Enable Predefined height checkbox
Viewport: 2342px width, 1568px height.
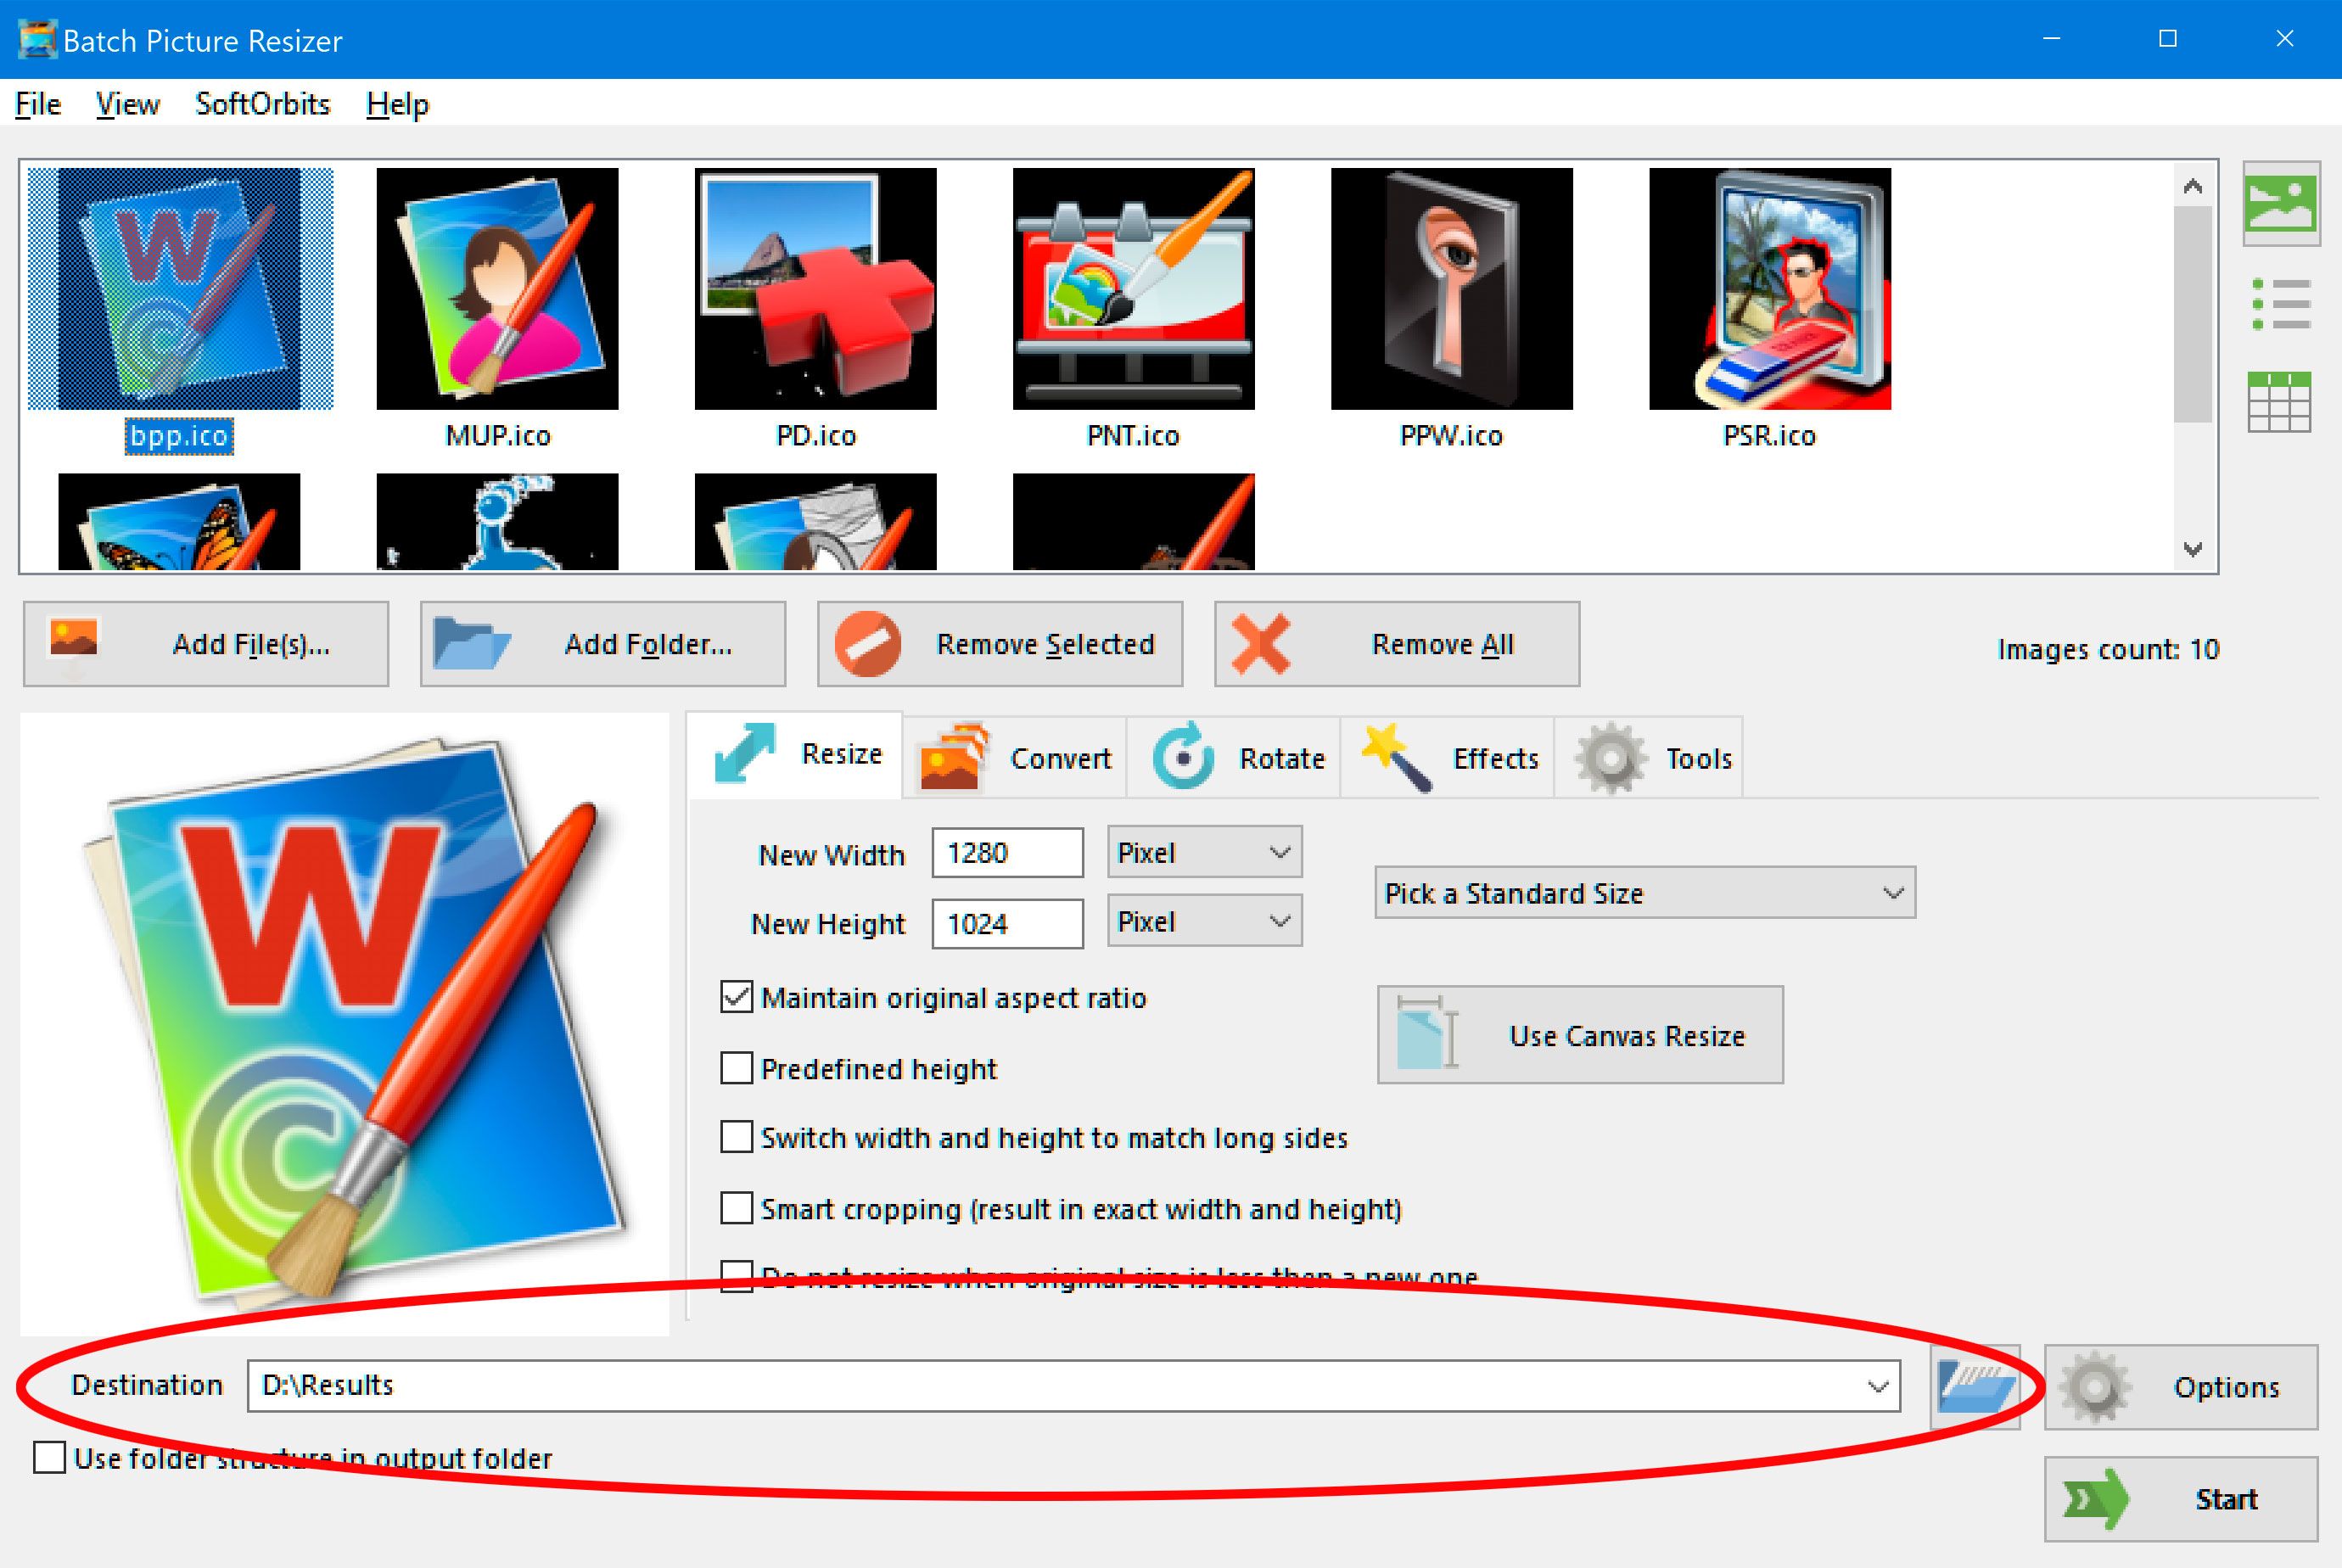pyautogui.click(x=735, y=1069)
